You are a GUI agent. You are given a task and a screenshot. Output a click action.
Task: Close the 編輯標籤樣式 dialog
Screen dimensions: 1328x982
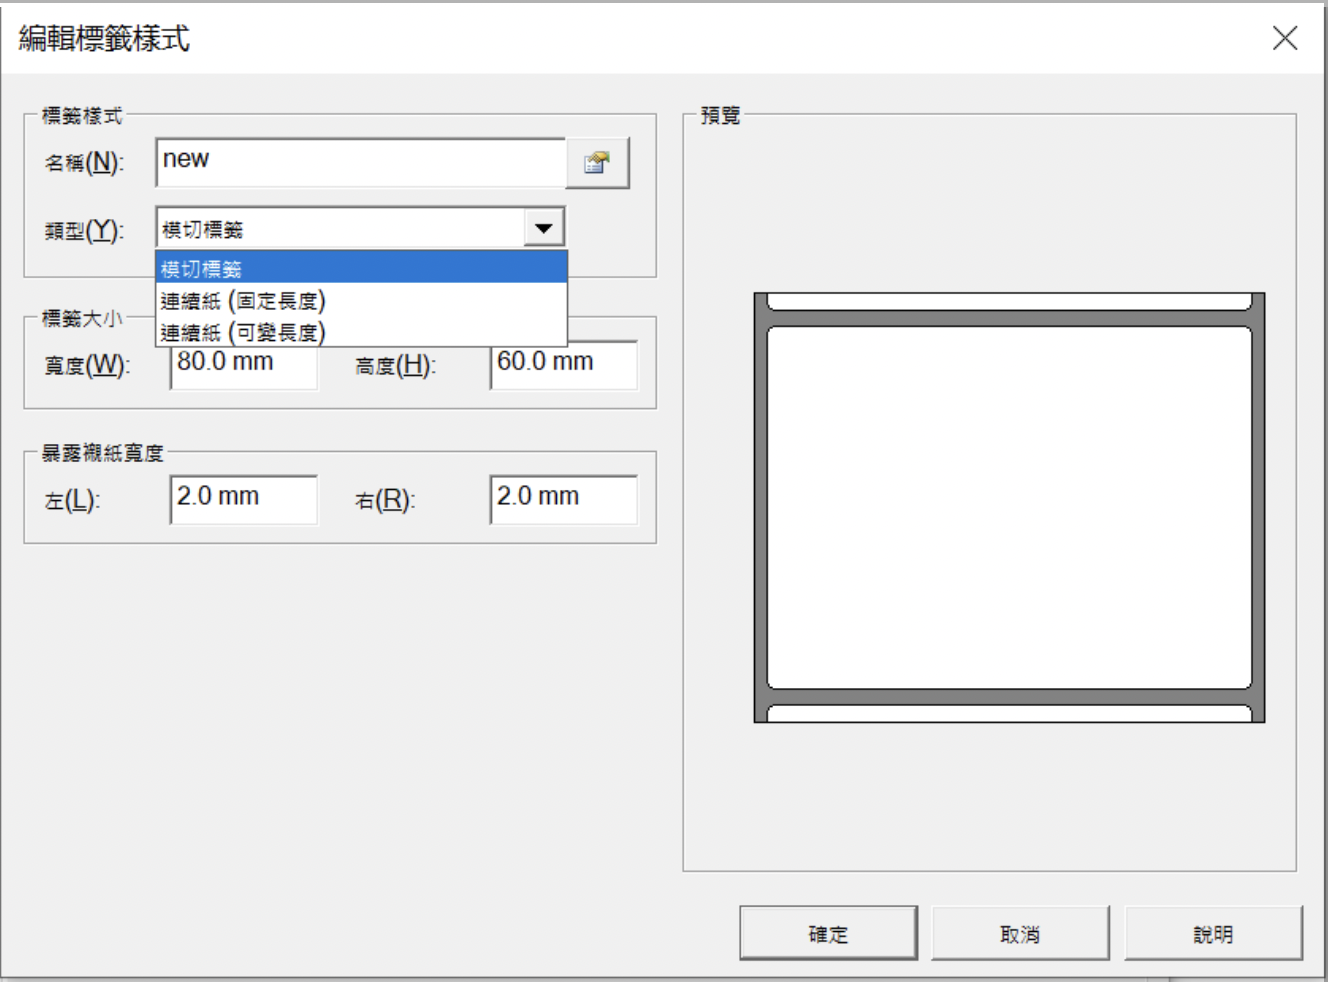[x=1285, y=38]
